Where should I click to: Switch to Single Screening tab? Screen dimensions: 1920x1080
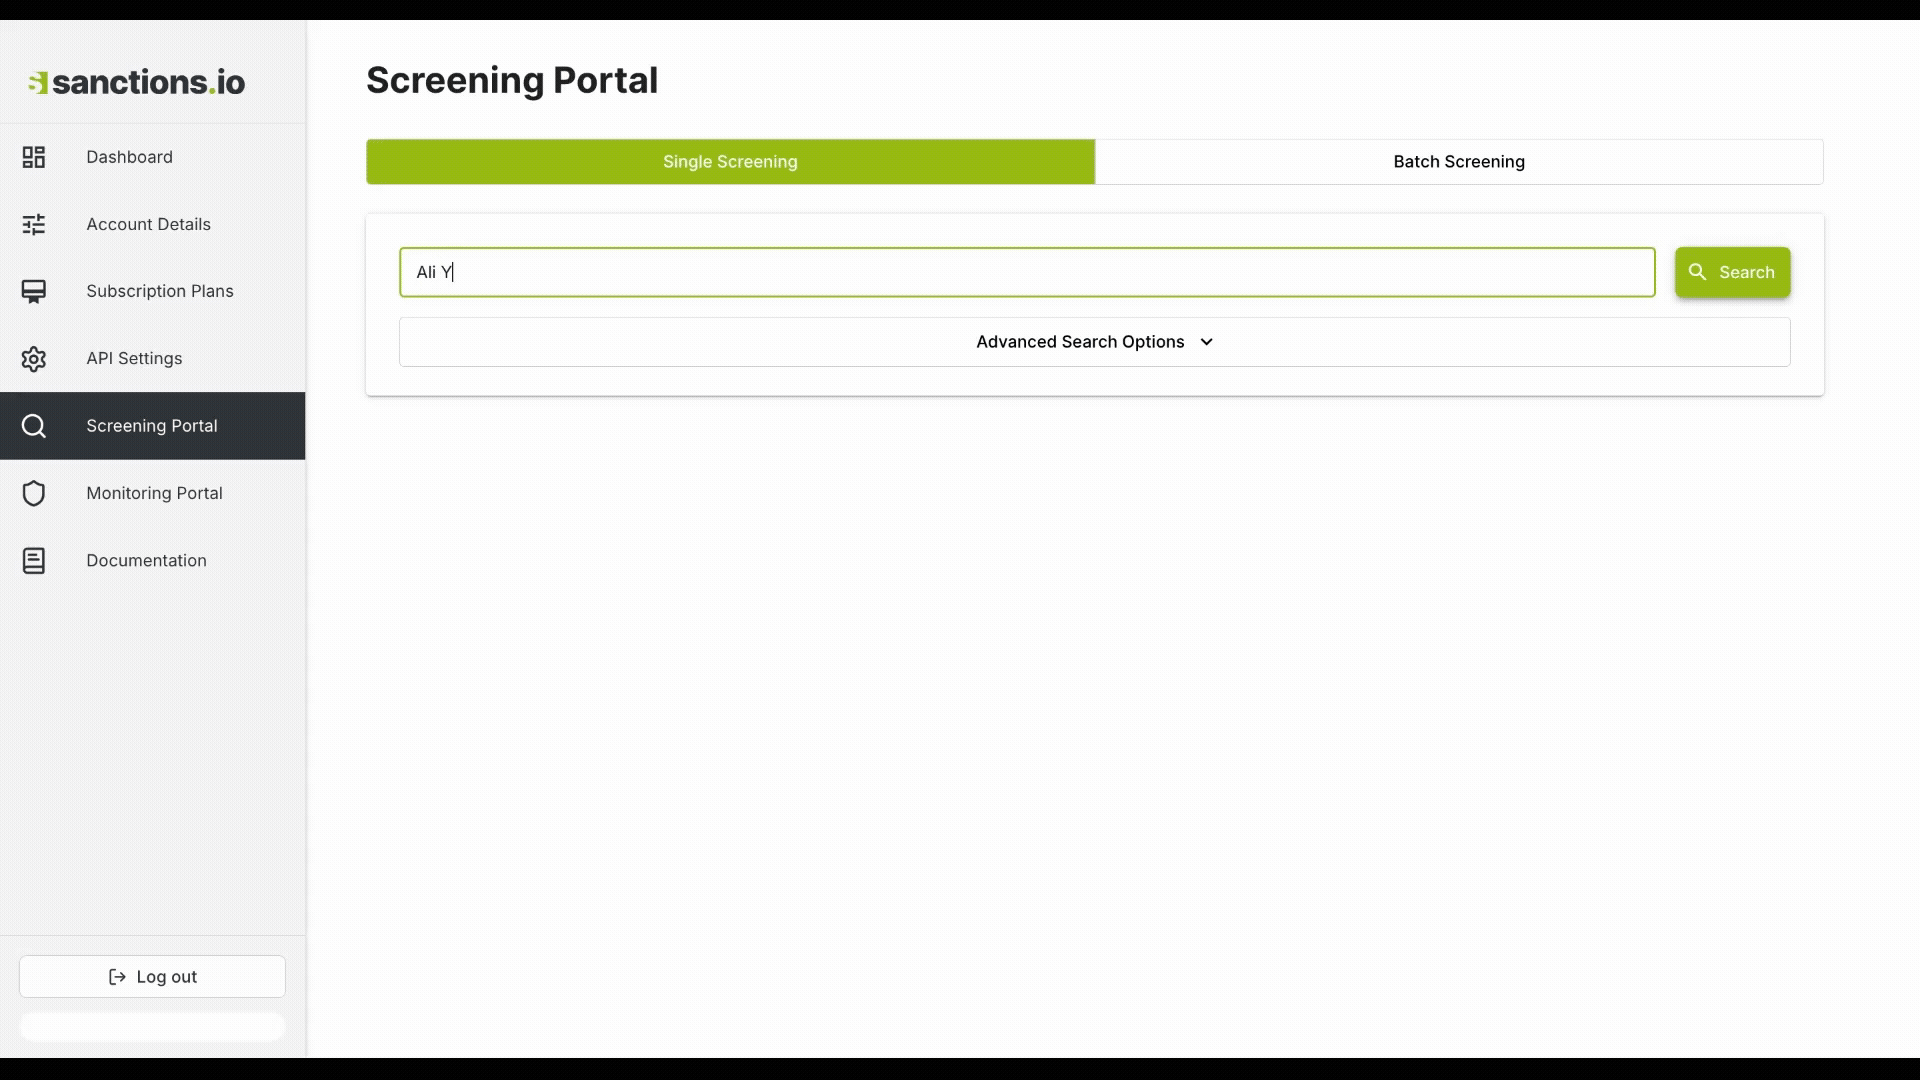[730, 162]
